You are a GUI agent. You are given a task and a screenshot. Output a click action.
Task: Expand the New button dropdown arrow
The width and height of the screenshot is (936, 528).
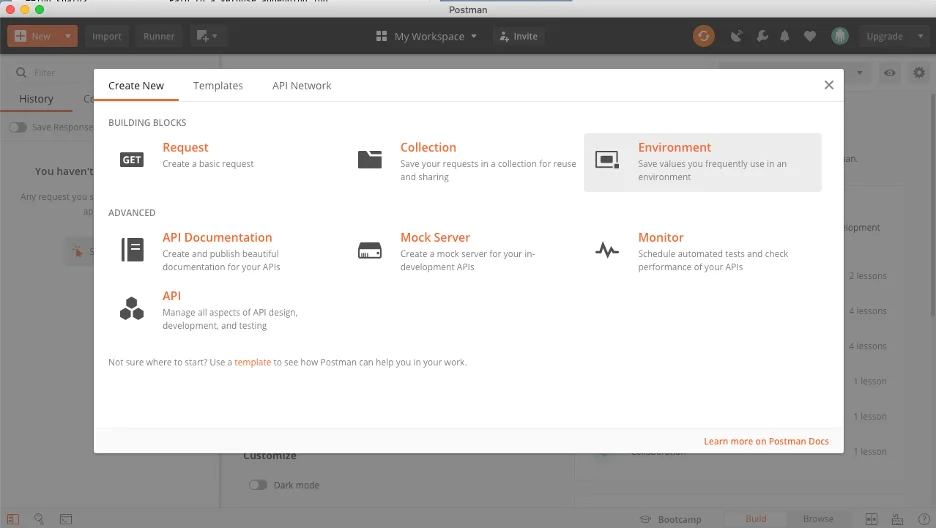click(x=68, y=36)
